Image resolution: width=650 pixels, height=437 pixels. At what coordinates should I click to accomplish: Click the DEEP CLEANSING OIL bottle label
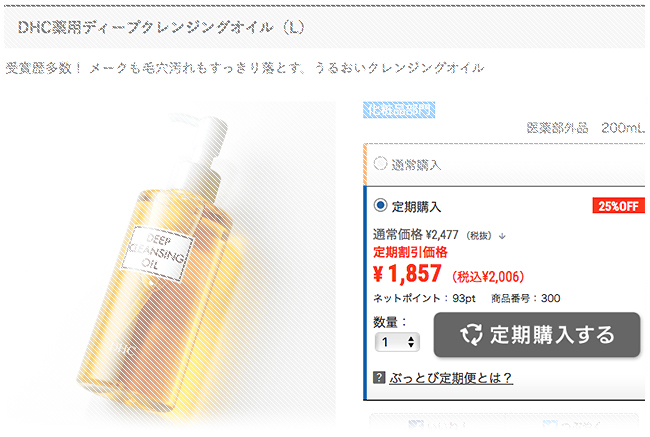(x=158, y=253)
